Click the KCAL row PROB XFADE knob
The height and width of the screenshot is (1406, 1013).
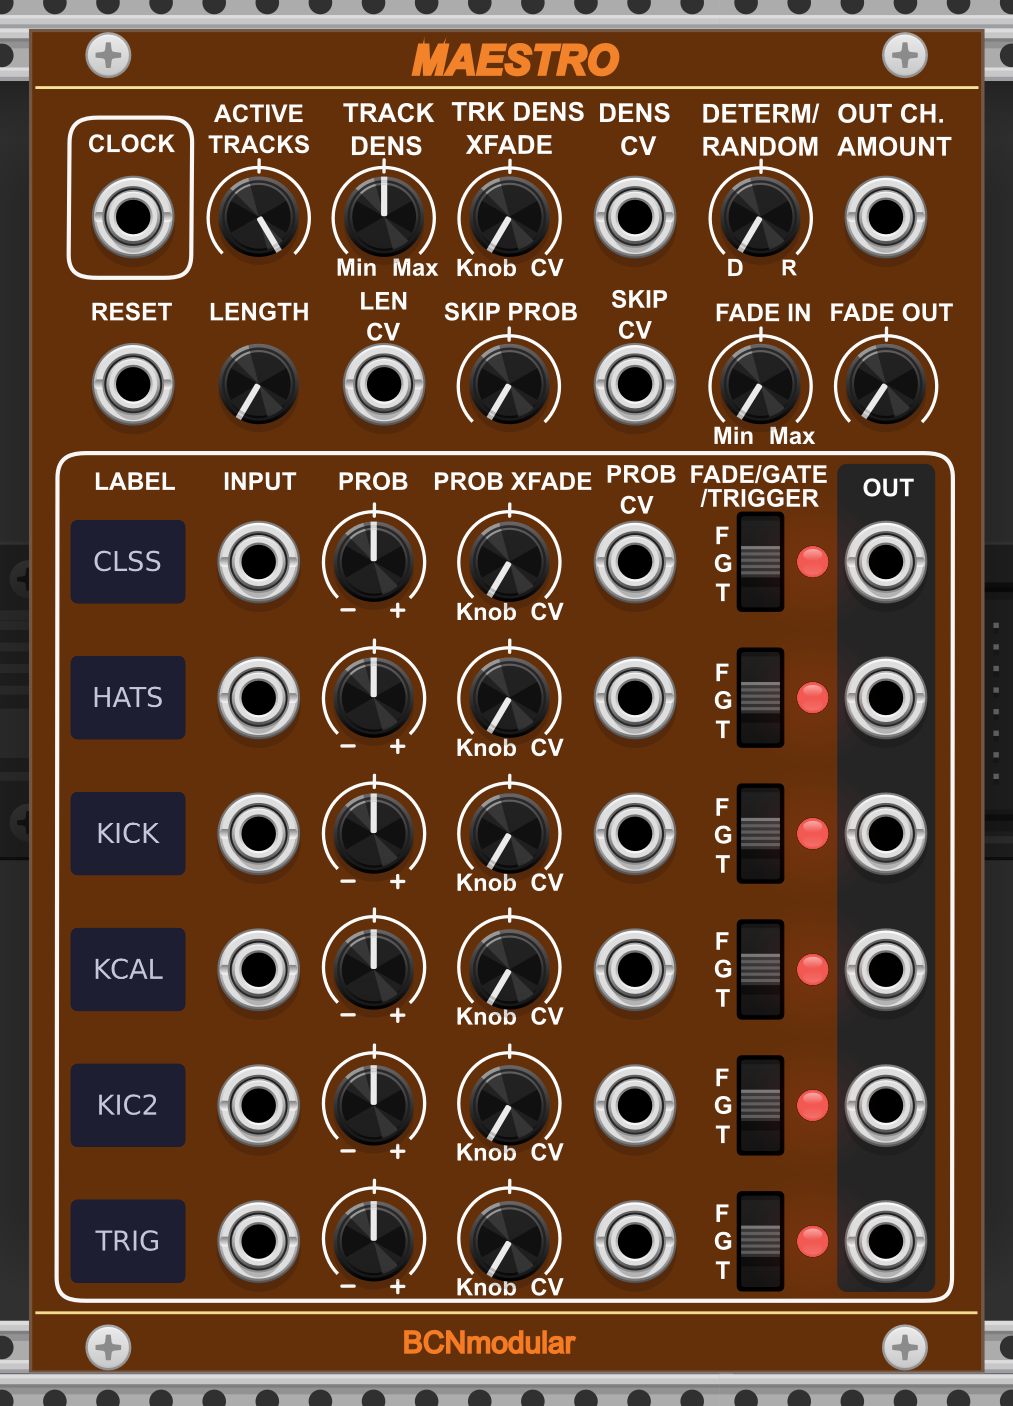pos(509,969)
